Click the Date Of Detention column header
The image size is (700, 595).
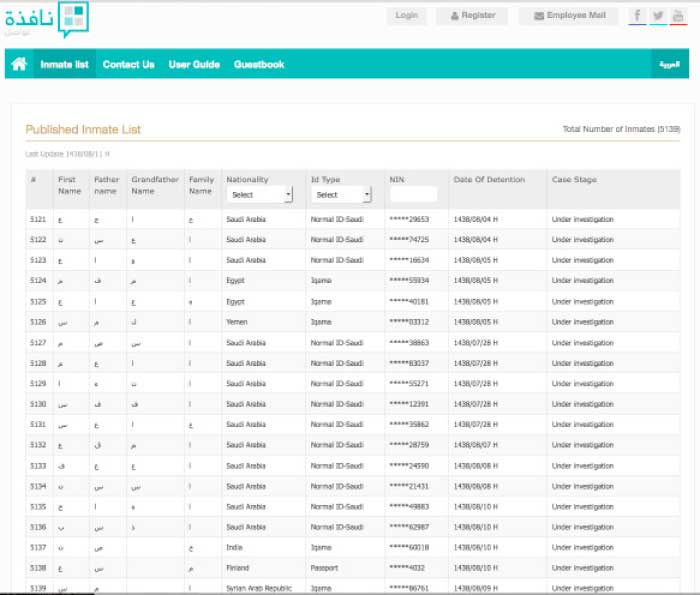click(489, 179)
